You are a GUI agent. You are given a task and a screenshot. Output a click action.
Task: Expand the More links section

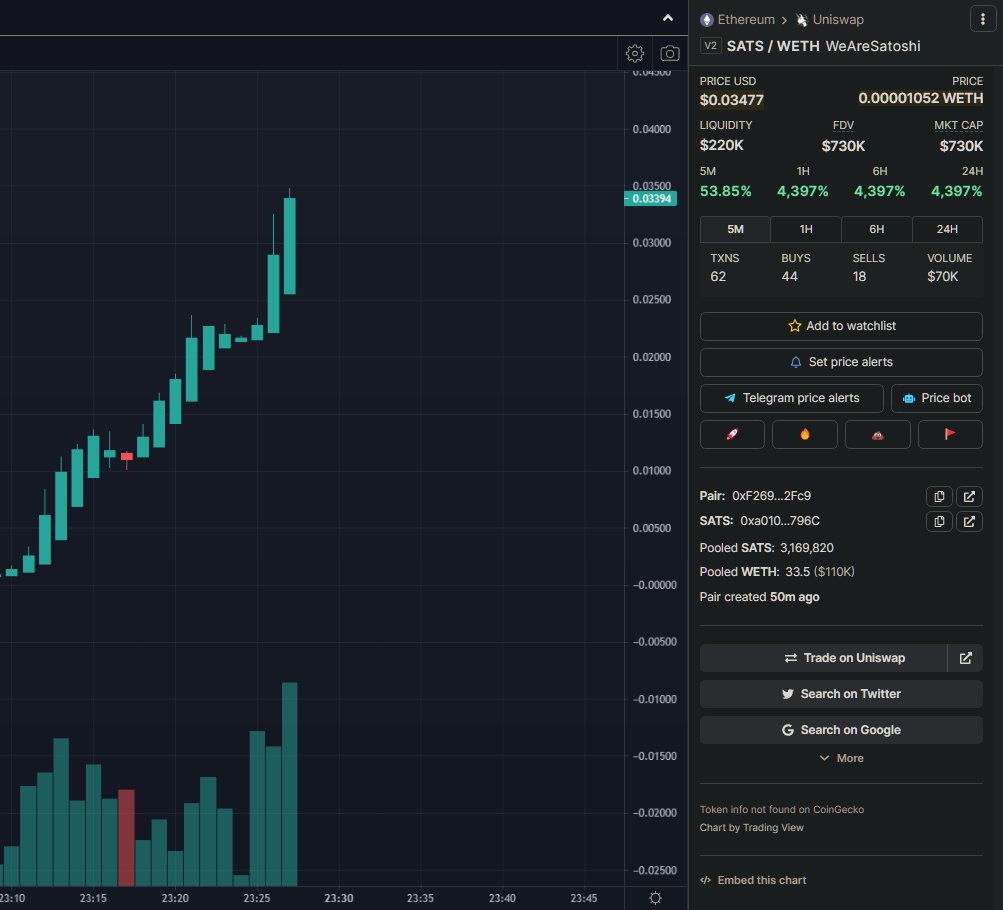(x=841, y=758)
